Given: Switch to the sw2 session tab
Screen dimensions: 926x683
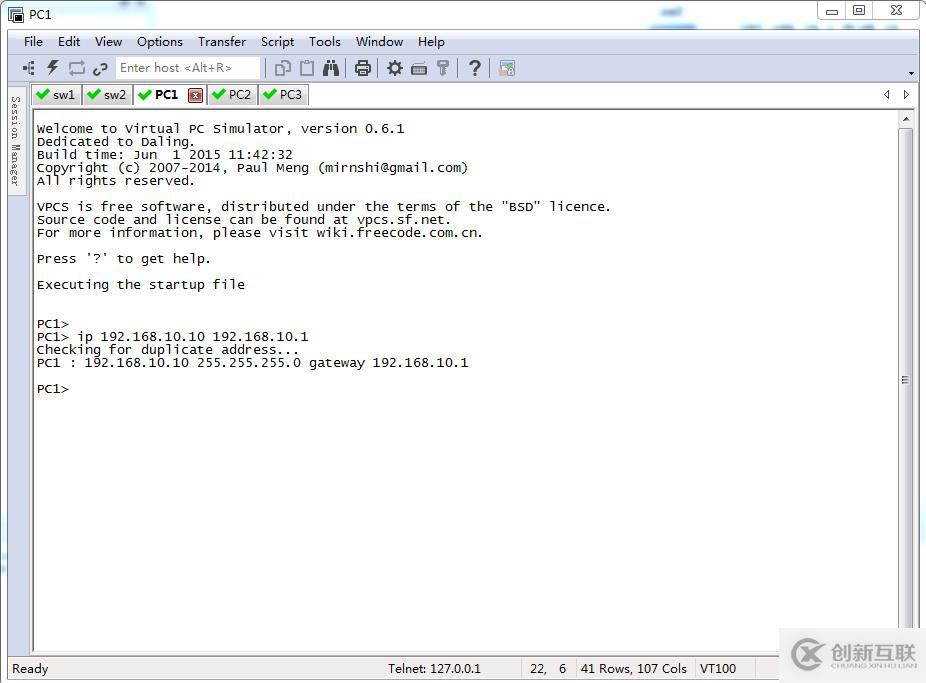Looking at the screenshot, I should coord(107,94).
